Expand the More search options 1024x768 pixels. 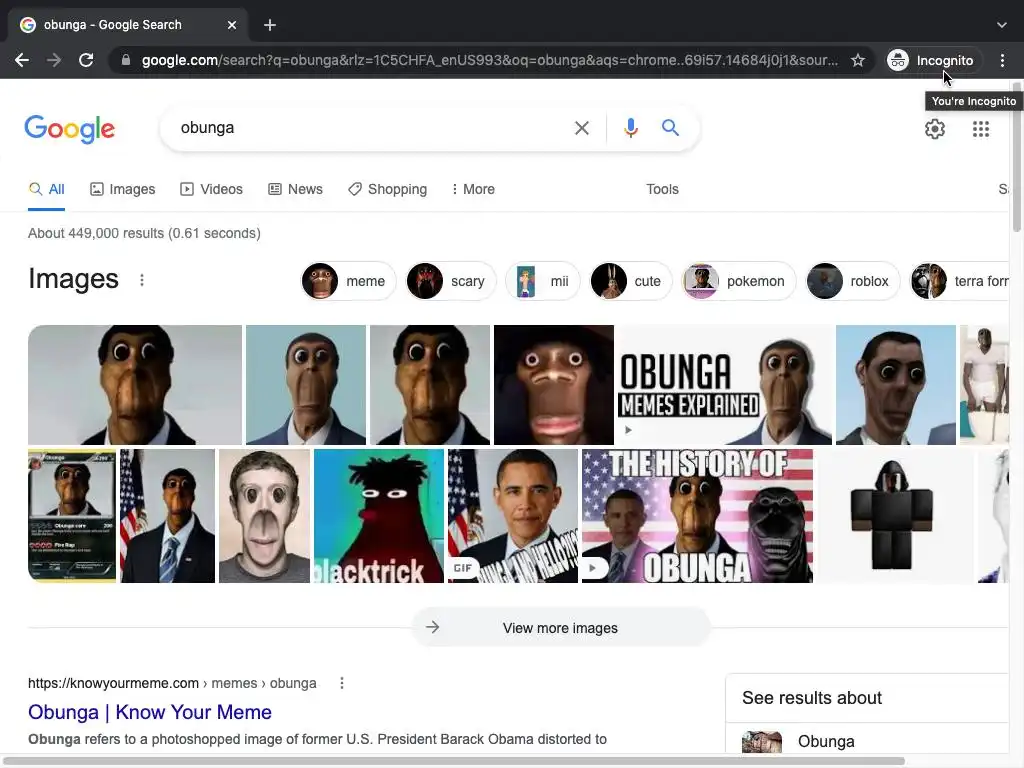click(x=473, y=189)
